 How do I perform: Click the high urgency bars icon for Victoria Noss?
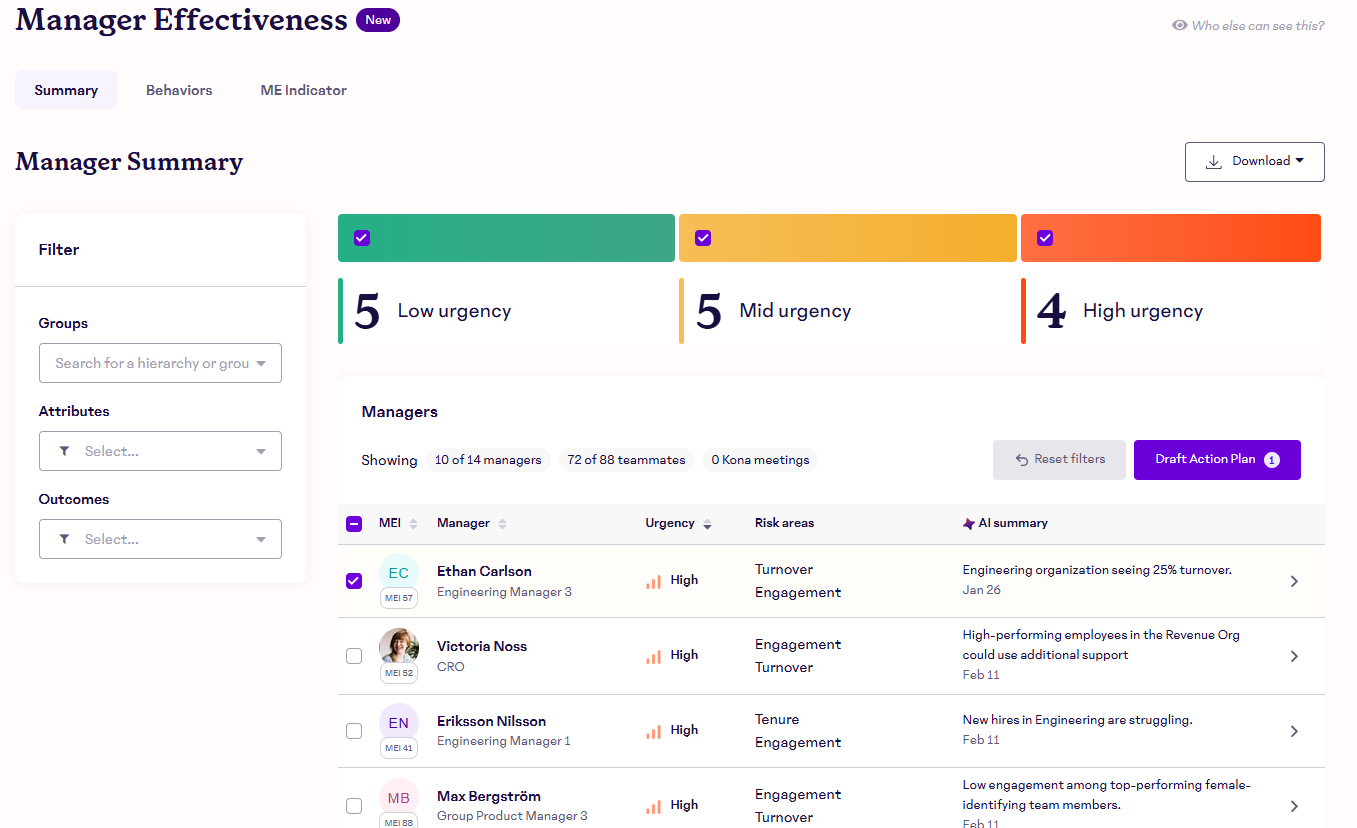tap(653, 657)
